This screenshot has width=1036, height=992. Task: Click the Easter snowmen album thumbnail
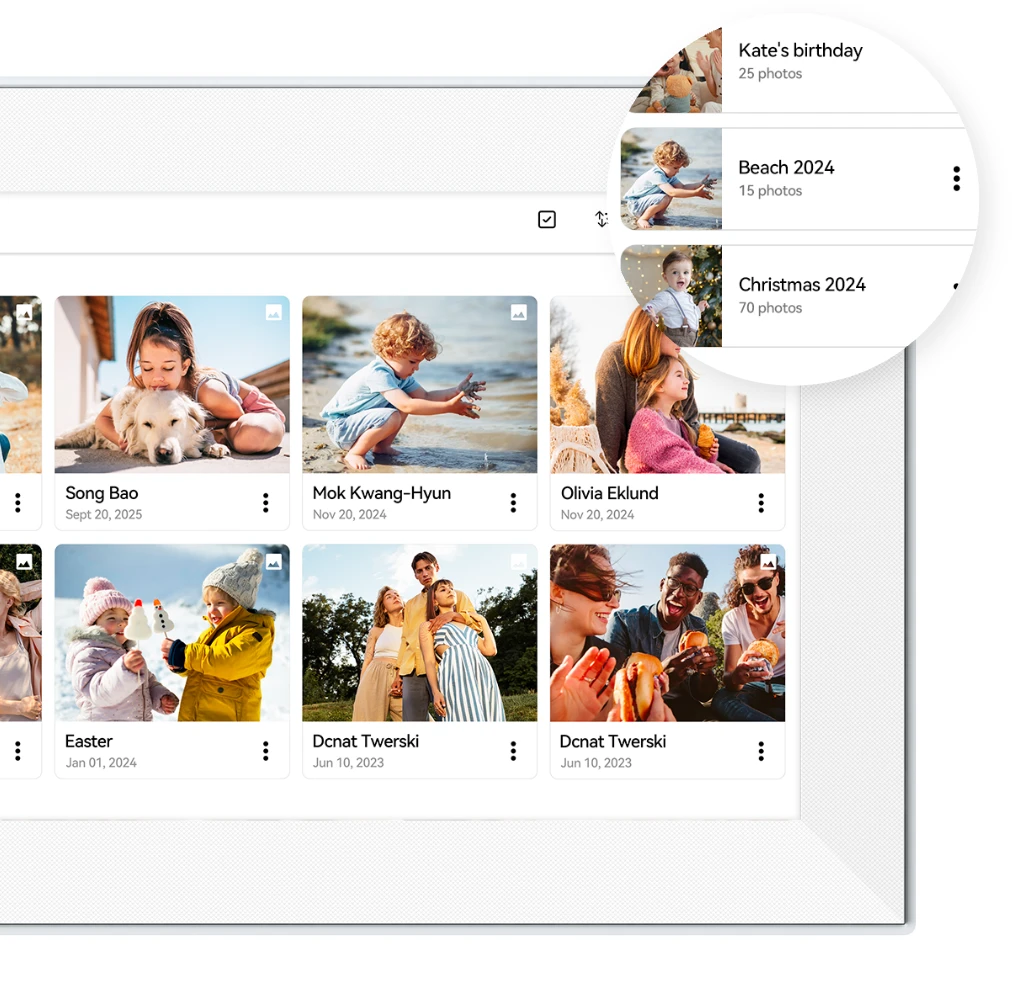(x=171, y=632)
